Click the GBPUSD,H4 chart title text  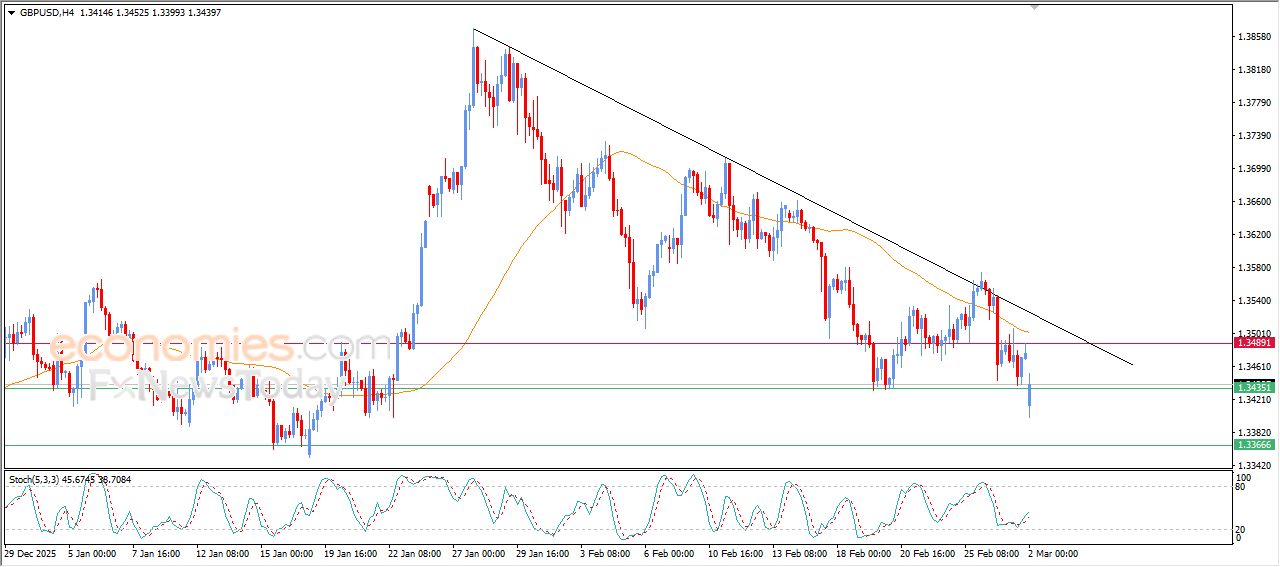click(45, 13)
